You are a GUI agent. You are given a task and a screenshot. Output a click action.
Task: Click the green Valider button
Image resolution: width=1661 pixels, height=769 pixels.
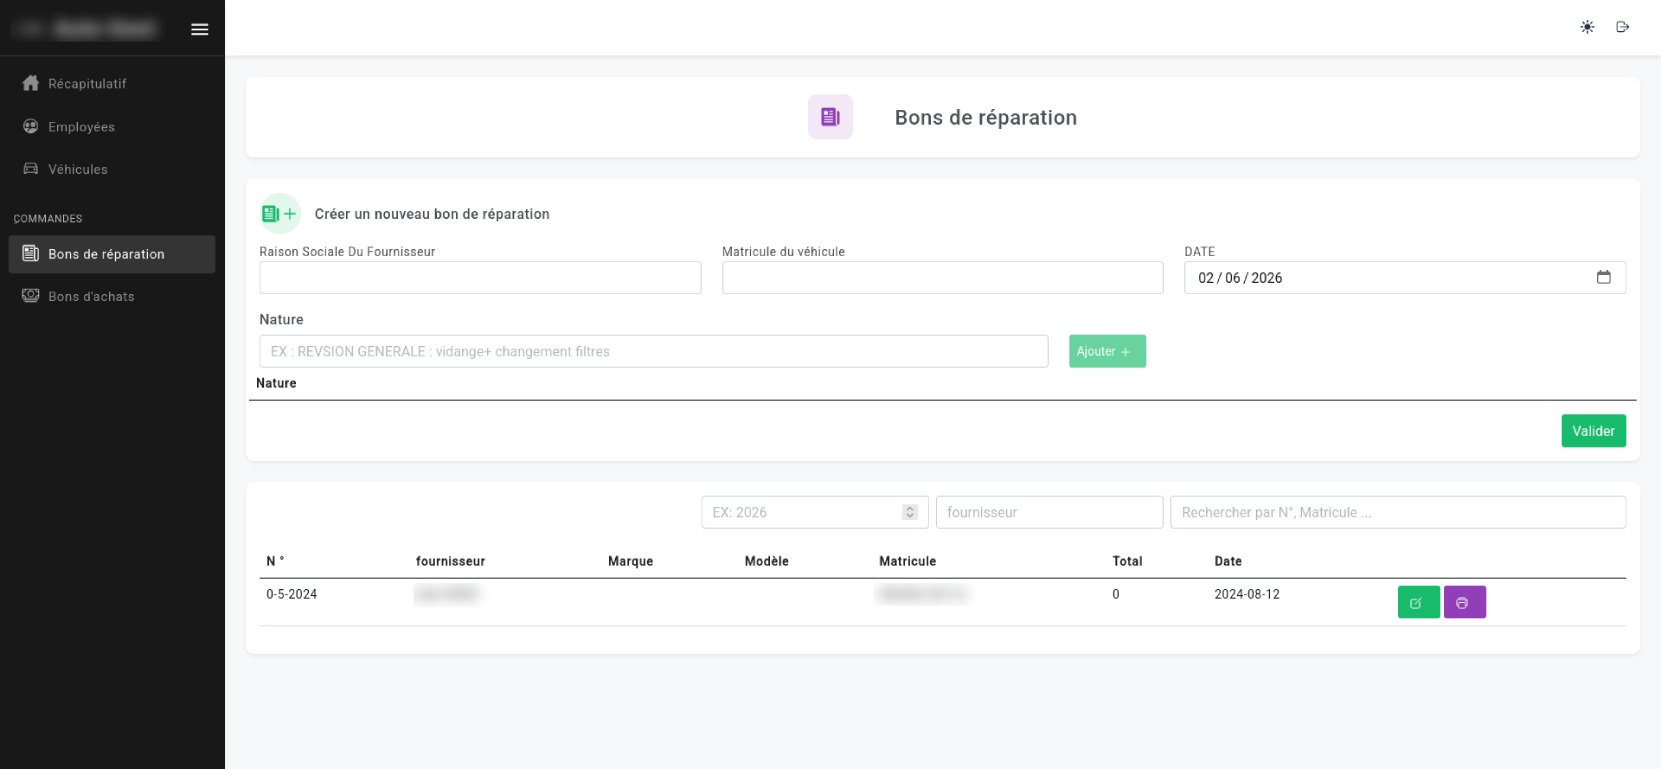(x=1592, y=431)
